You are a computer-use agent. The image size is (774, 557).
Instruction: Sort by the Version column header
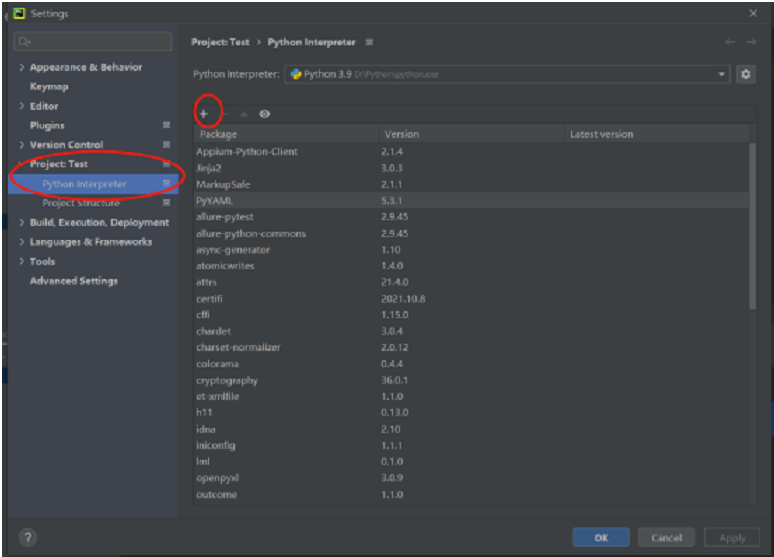pyautogui.click(x=471, y=134)
